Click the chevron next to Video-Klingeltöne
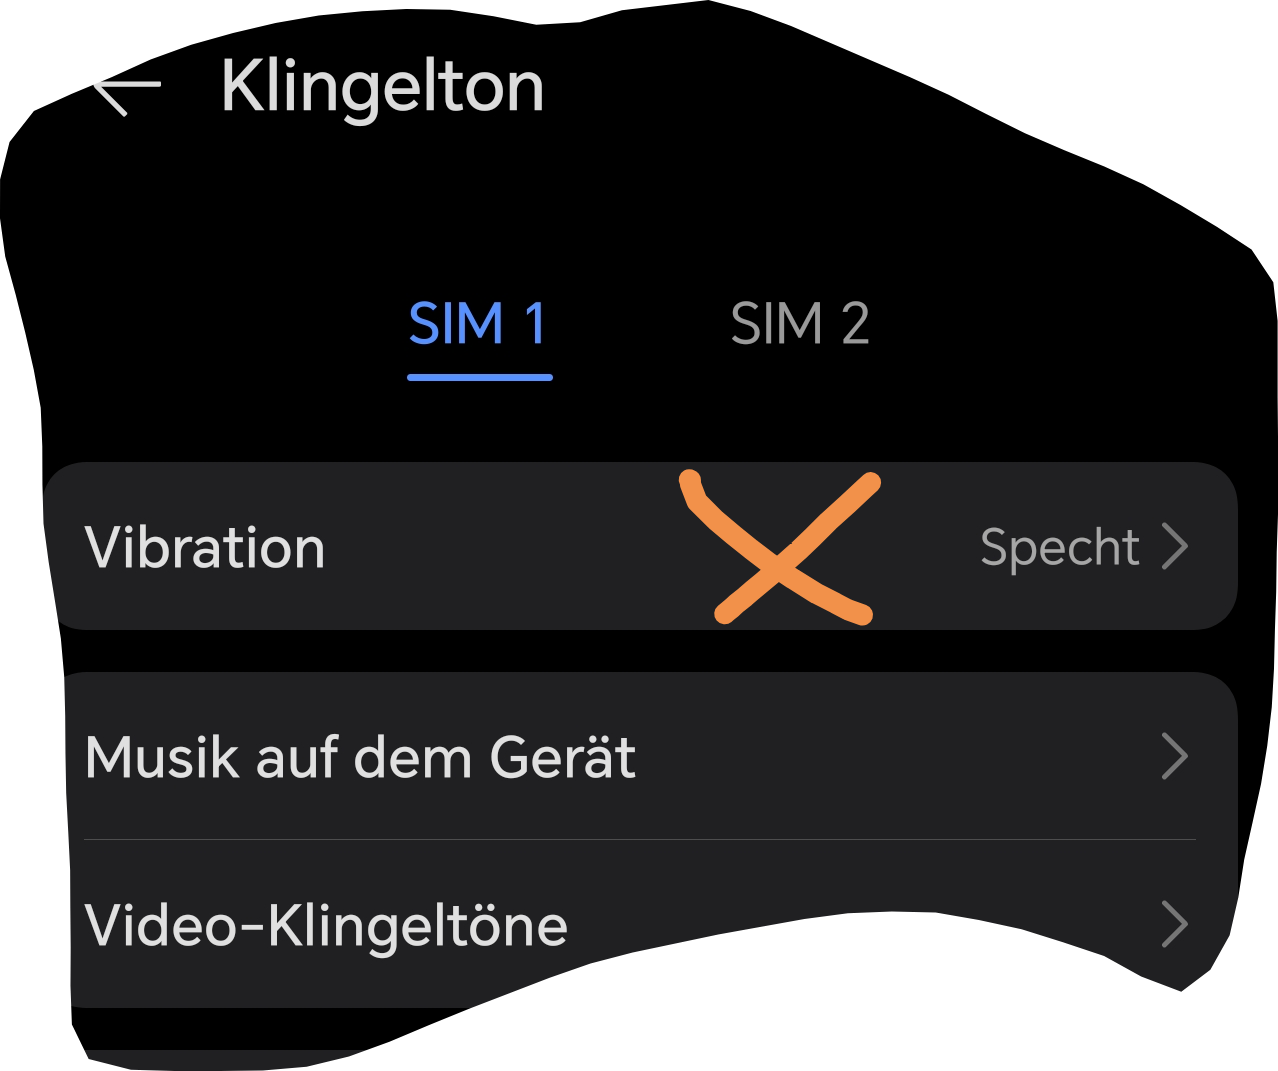This screenshot has height=1071, width=1278. [1175, 925]
